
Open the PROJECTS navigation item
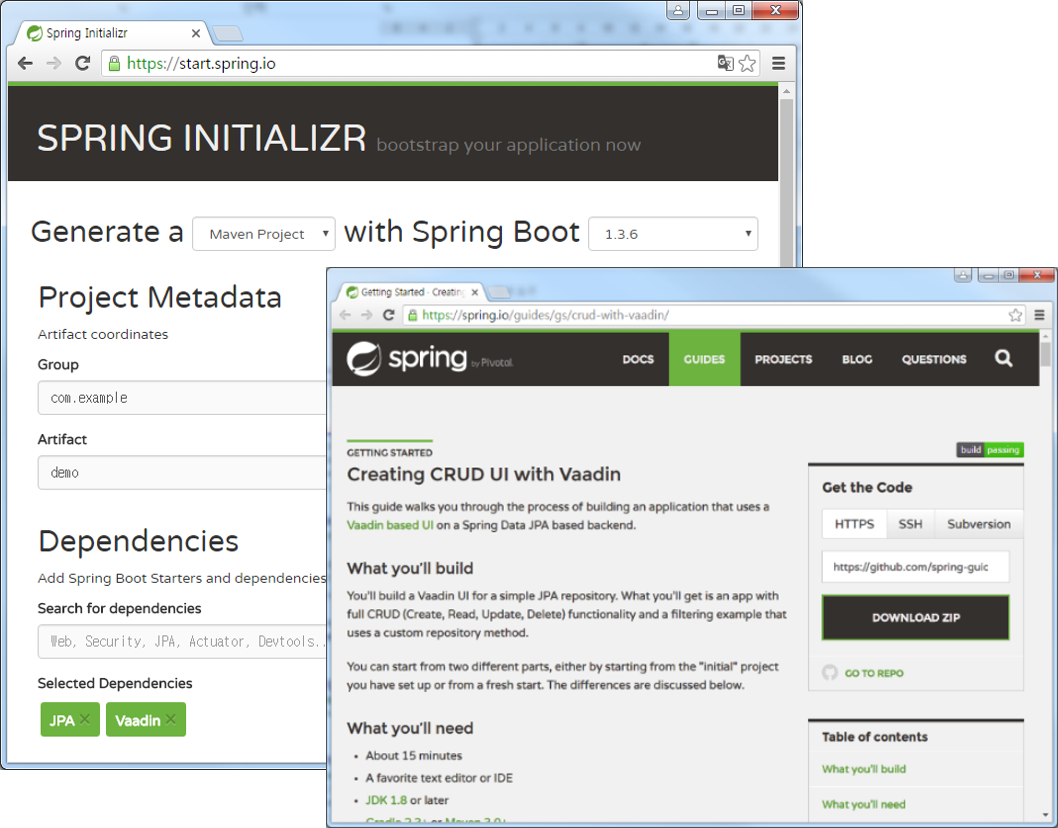click(x=783, y=359)
